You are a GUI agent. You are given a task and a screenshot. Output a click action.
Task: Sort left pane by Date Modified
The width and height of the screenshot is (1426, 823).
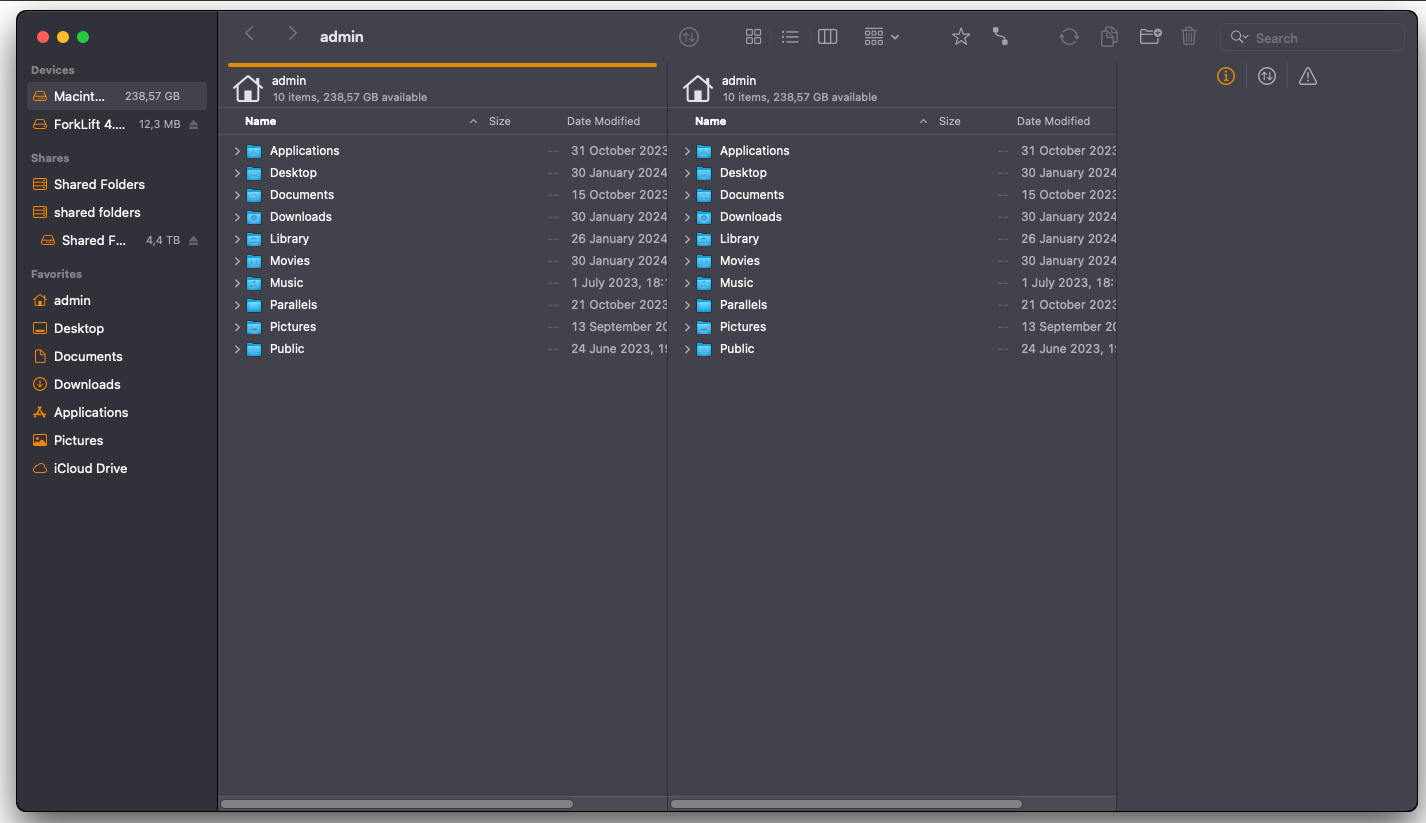coord(603,121)
